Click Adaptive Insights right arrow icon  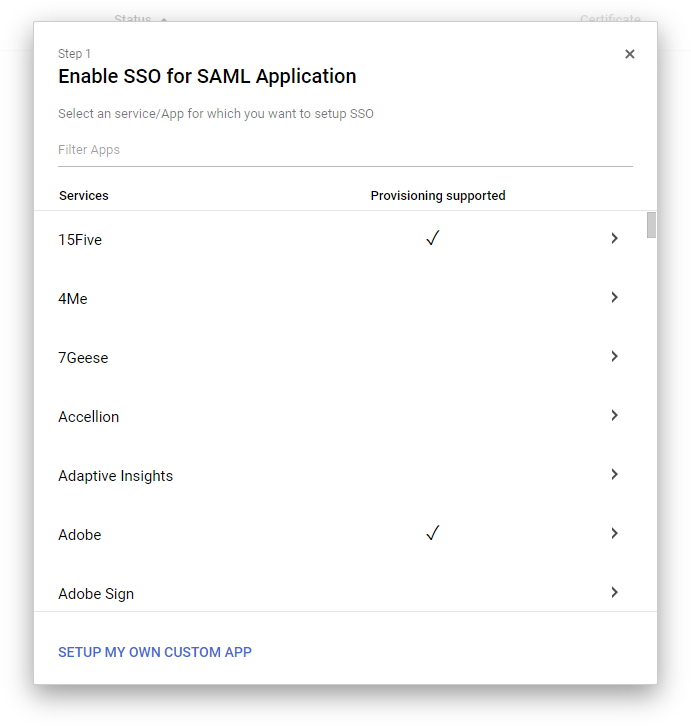[614, 475]
